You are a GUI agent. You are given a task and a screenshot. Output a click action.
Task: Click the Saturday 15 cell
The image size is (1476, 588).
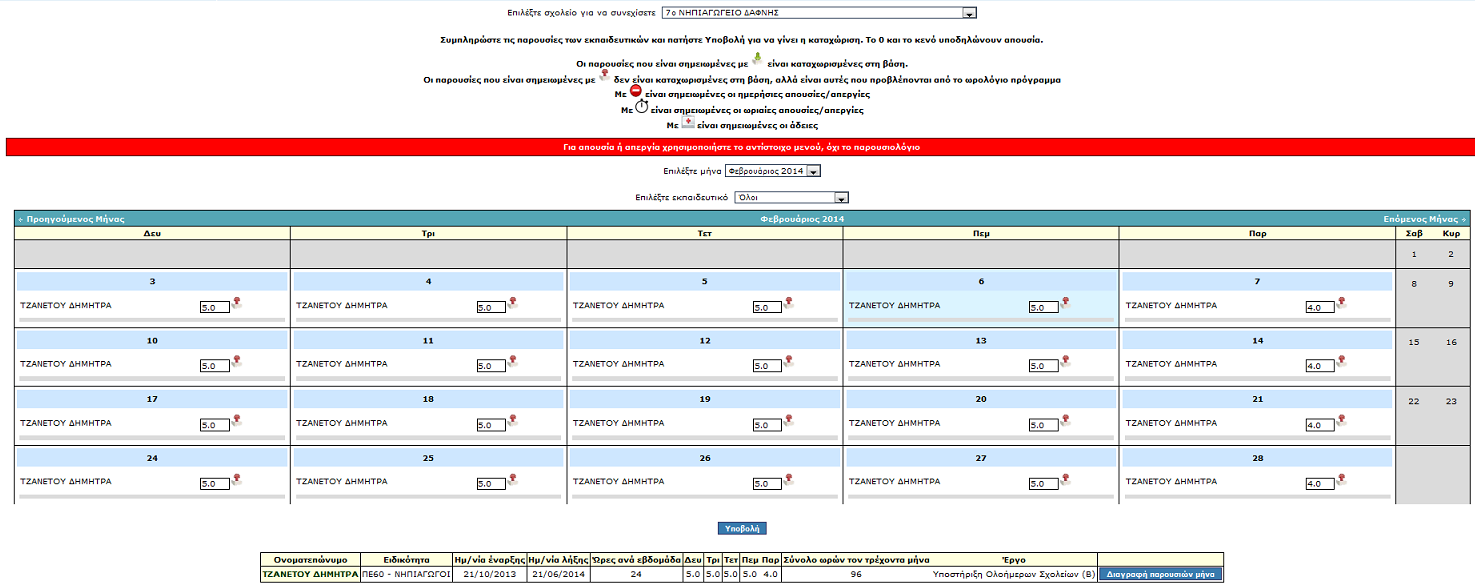1413,342
